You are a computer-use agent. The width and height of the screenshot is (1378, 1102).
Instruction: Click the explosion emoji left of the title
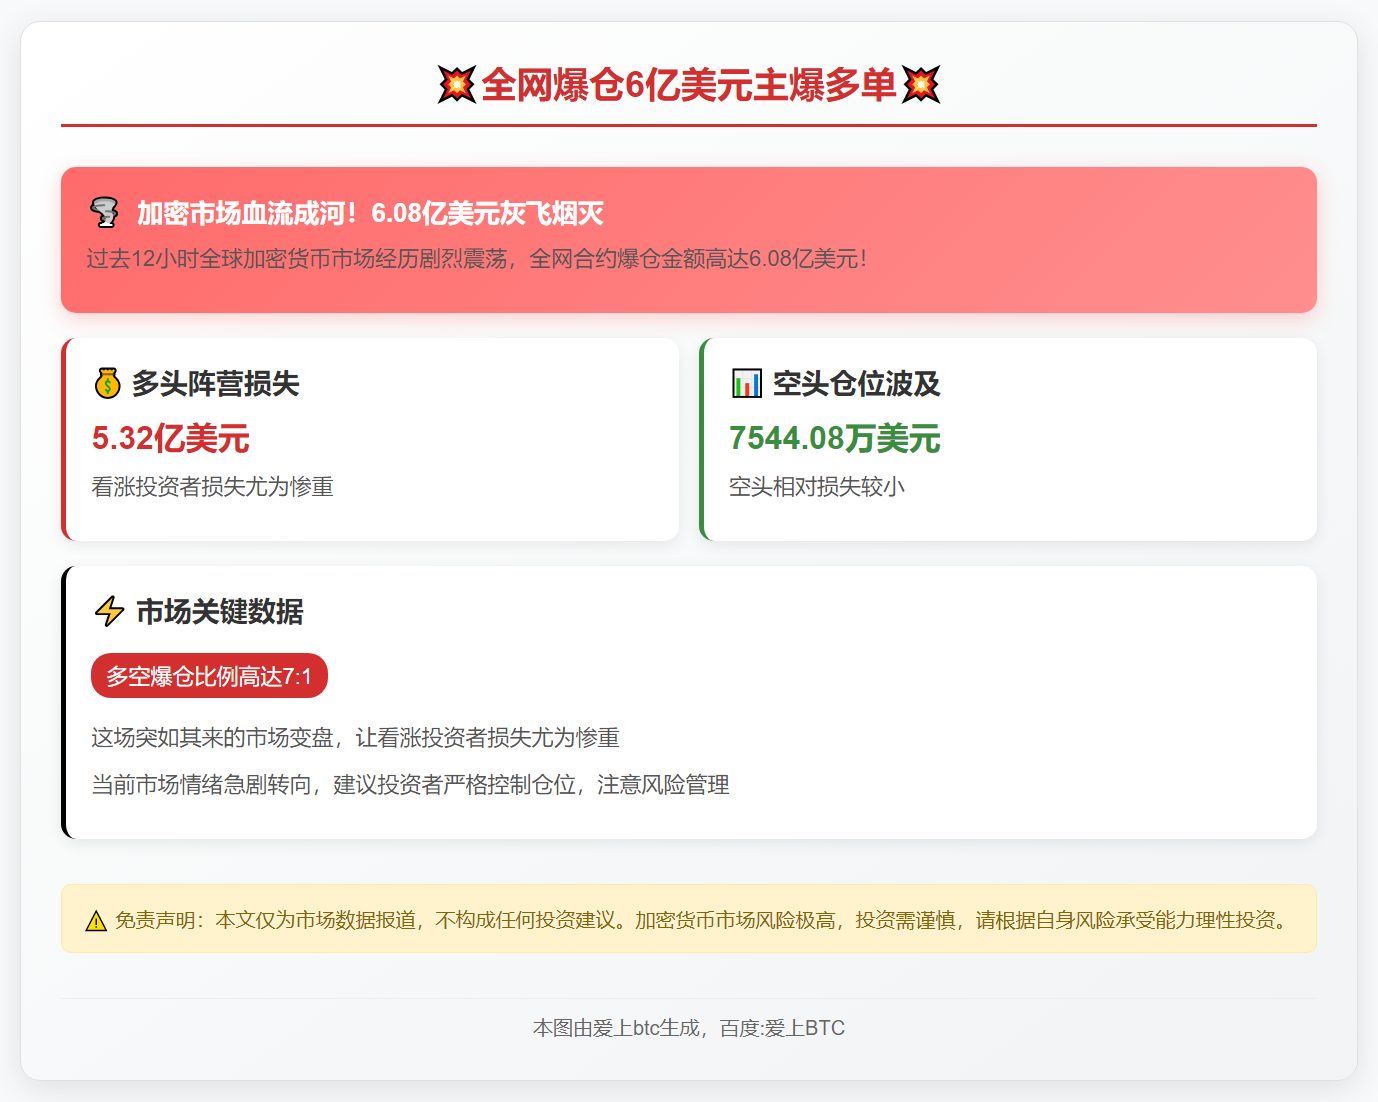click(457, 85)
